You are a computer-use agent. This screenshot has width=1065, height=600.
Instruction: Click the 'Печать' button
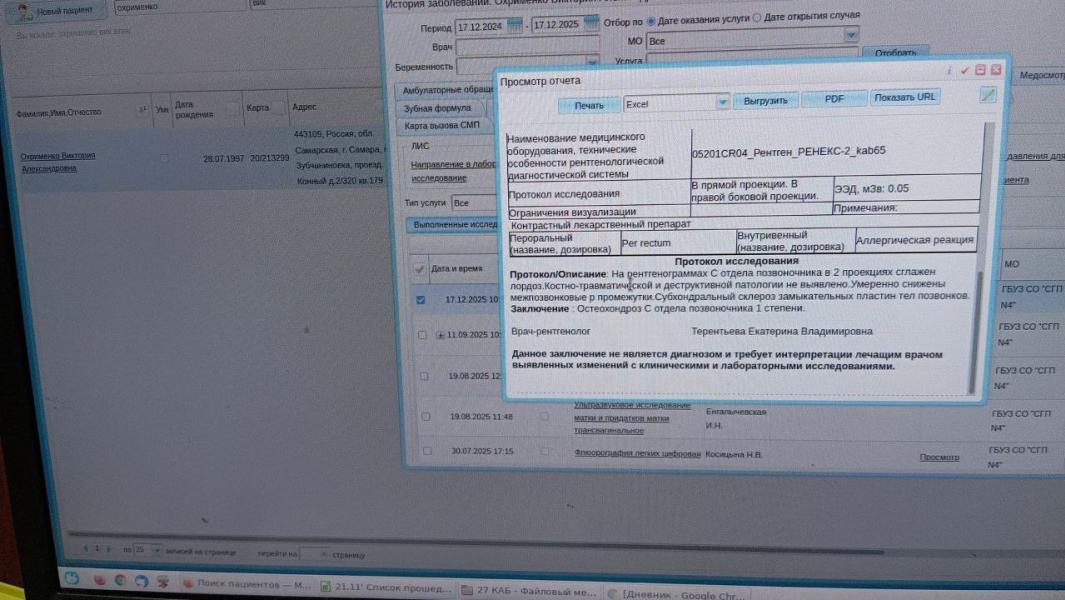pos(589,104)
